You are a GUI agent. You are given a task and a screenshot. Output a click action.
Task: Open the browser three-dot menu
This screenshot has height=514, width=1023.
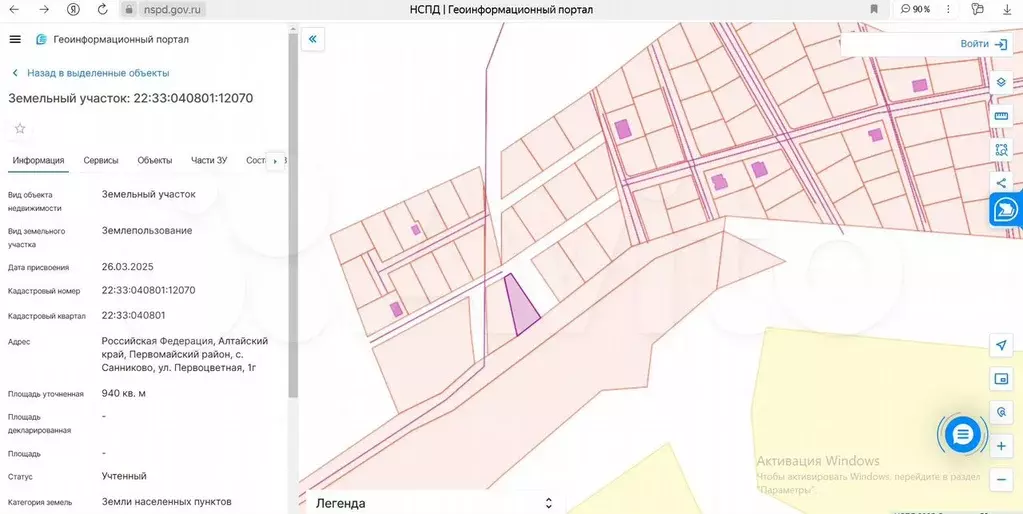point(948,9)
